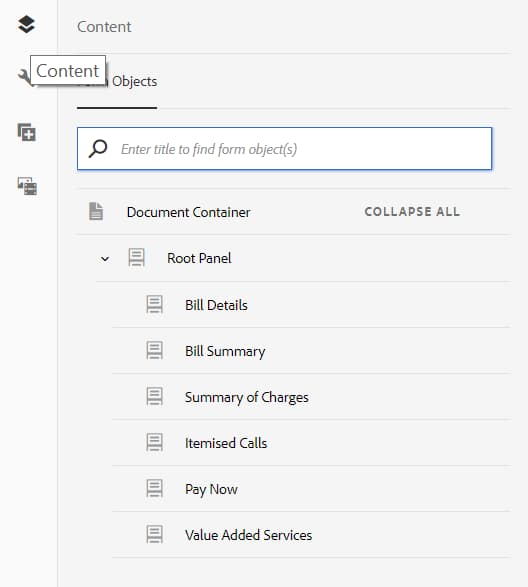Open the Assets image icon in sidebar
This screenshot has height=587, width=528.
click(x=27, y=186)
